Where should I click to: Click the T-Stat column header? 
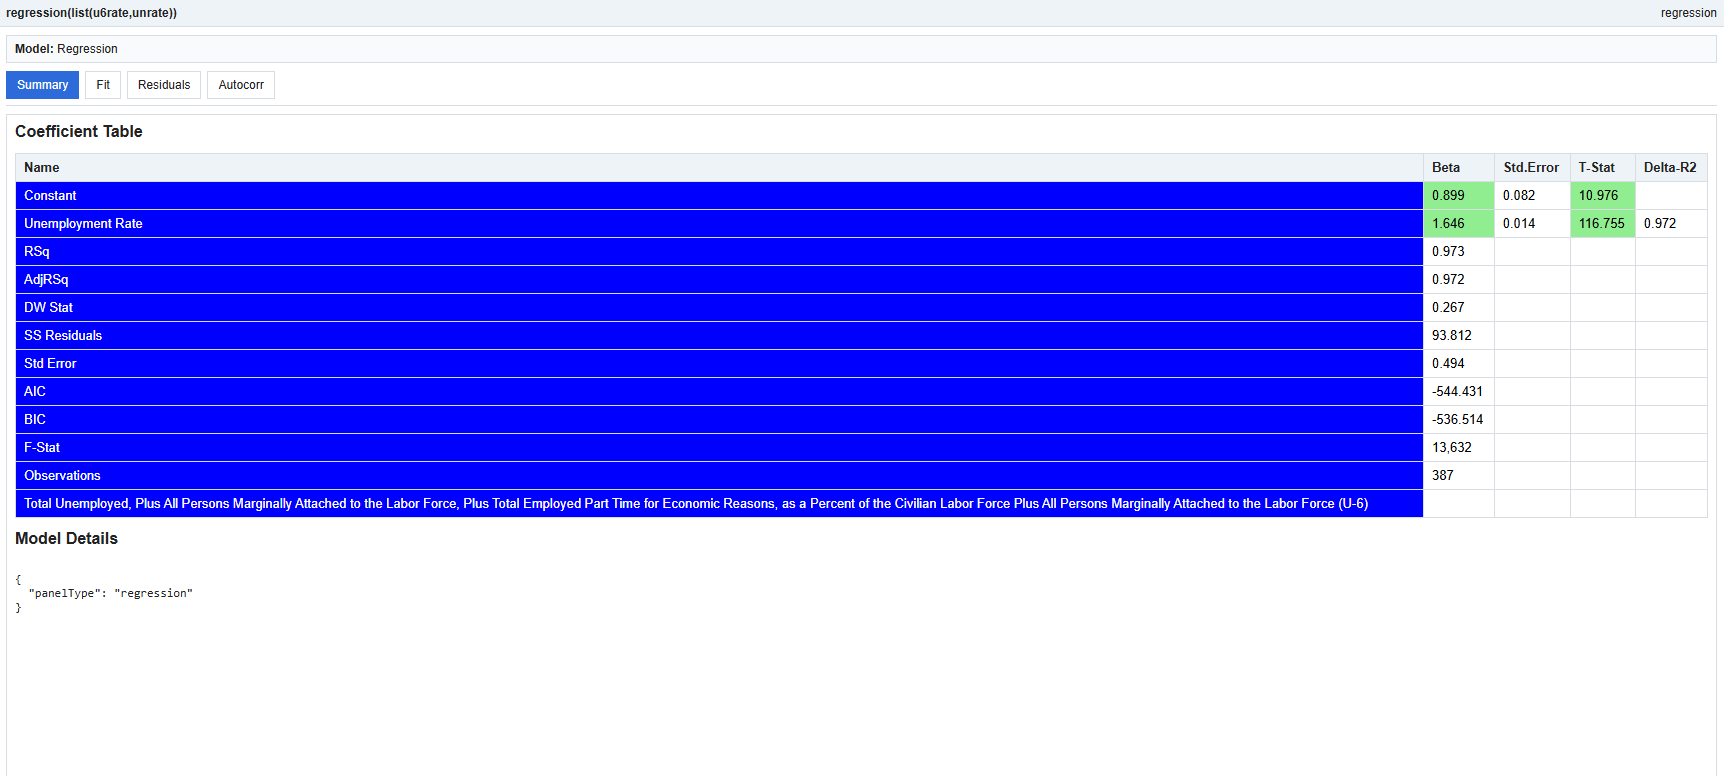pyautogui.click(x=1602, y=168)
